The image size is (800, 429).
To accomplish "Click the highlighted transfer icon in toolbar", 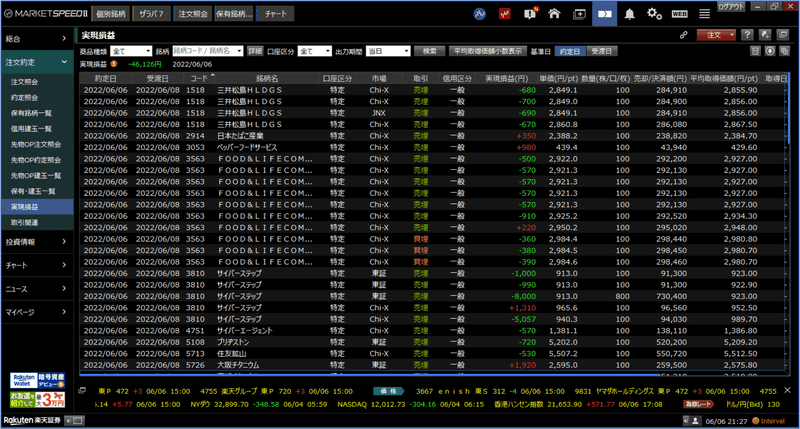I will [605, 14].
